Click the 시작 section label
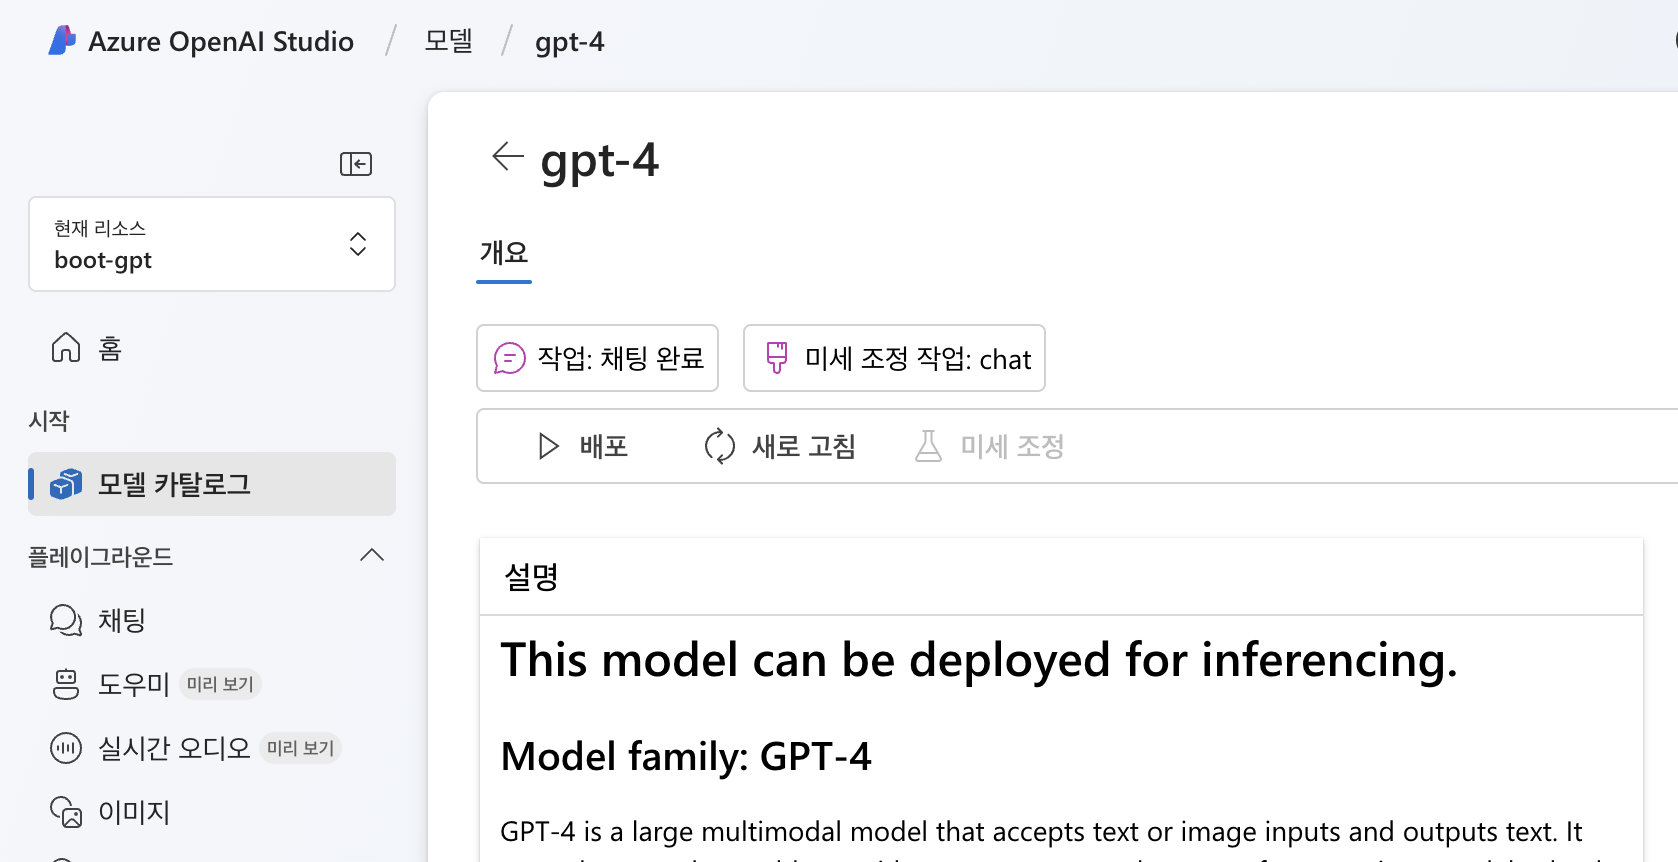Viewport: 1678px width, 862px height. 49,421
